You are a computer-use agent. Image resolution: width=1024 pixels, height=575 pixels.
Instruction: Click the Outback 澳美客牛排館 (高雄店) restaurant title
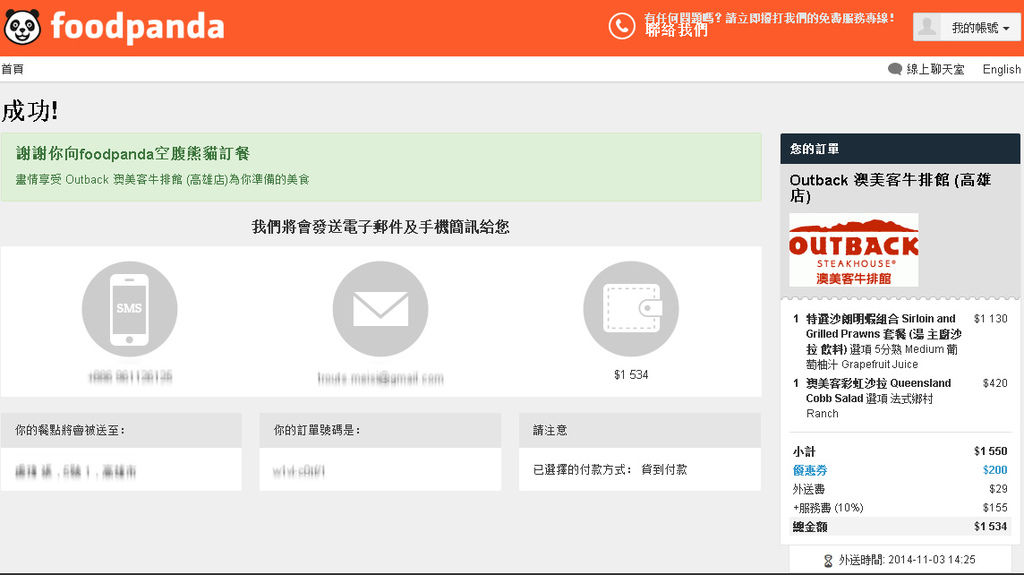pos(890,188)
